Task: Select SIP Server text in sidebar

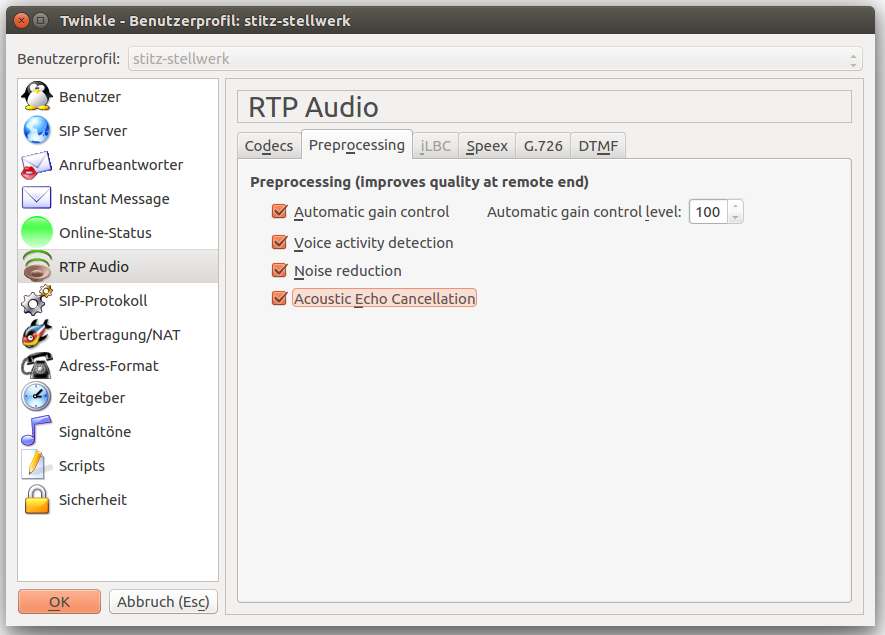Action: pos(93,131)
